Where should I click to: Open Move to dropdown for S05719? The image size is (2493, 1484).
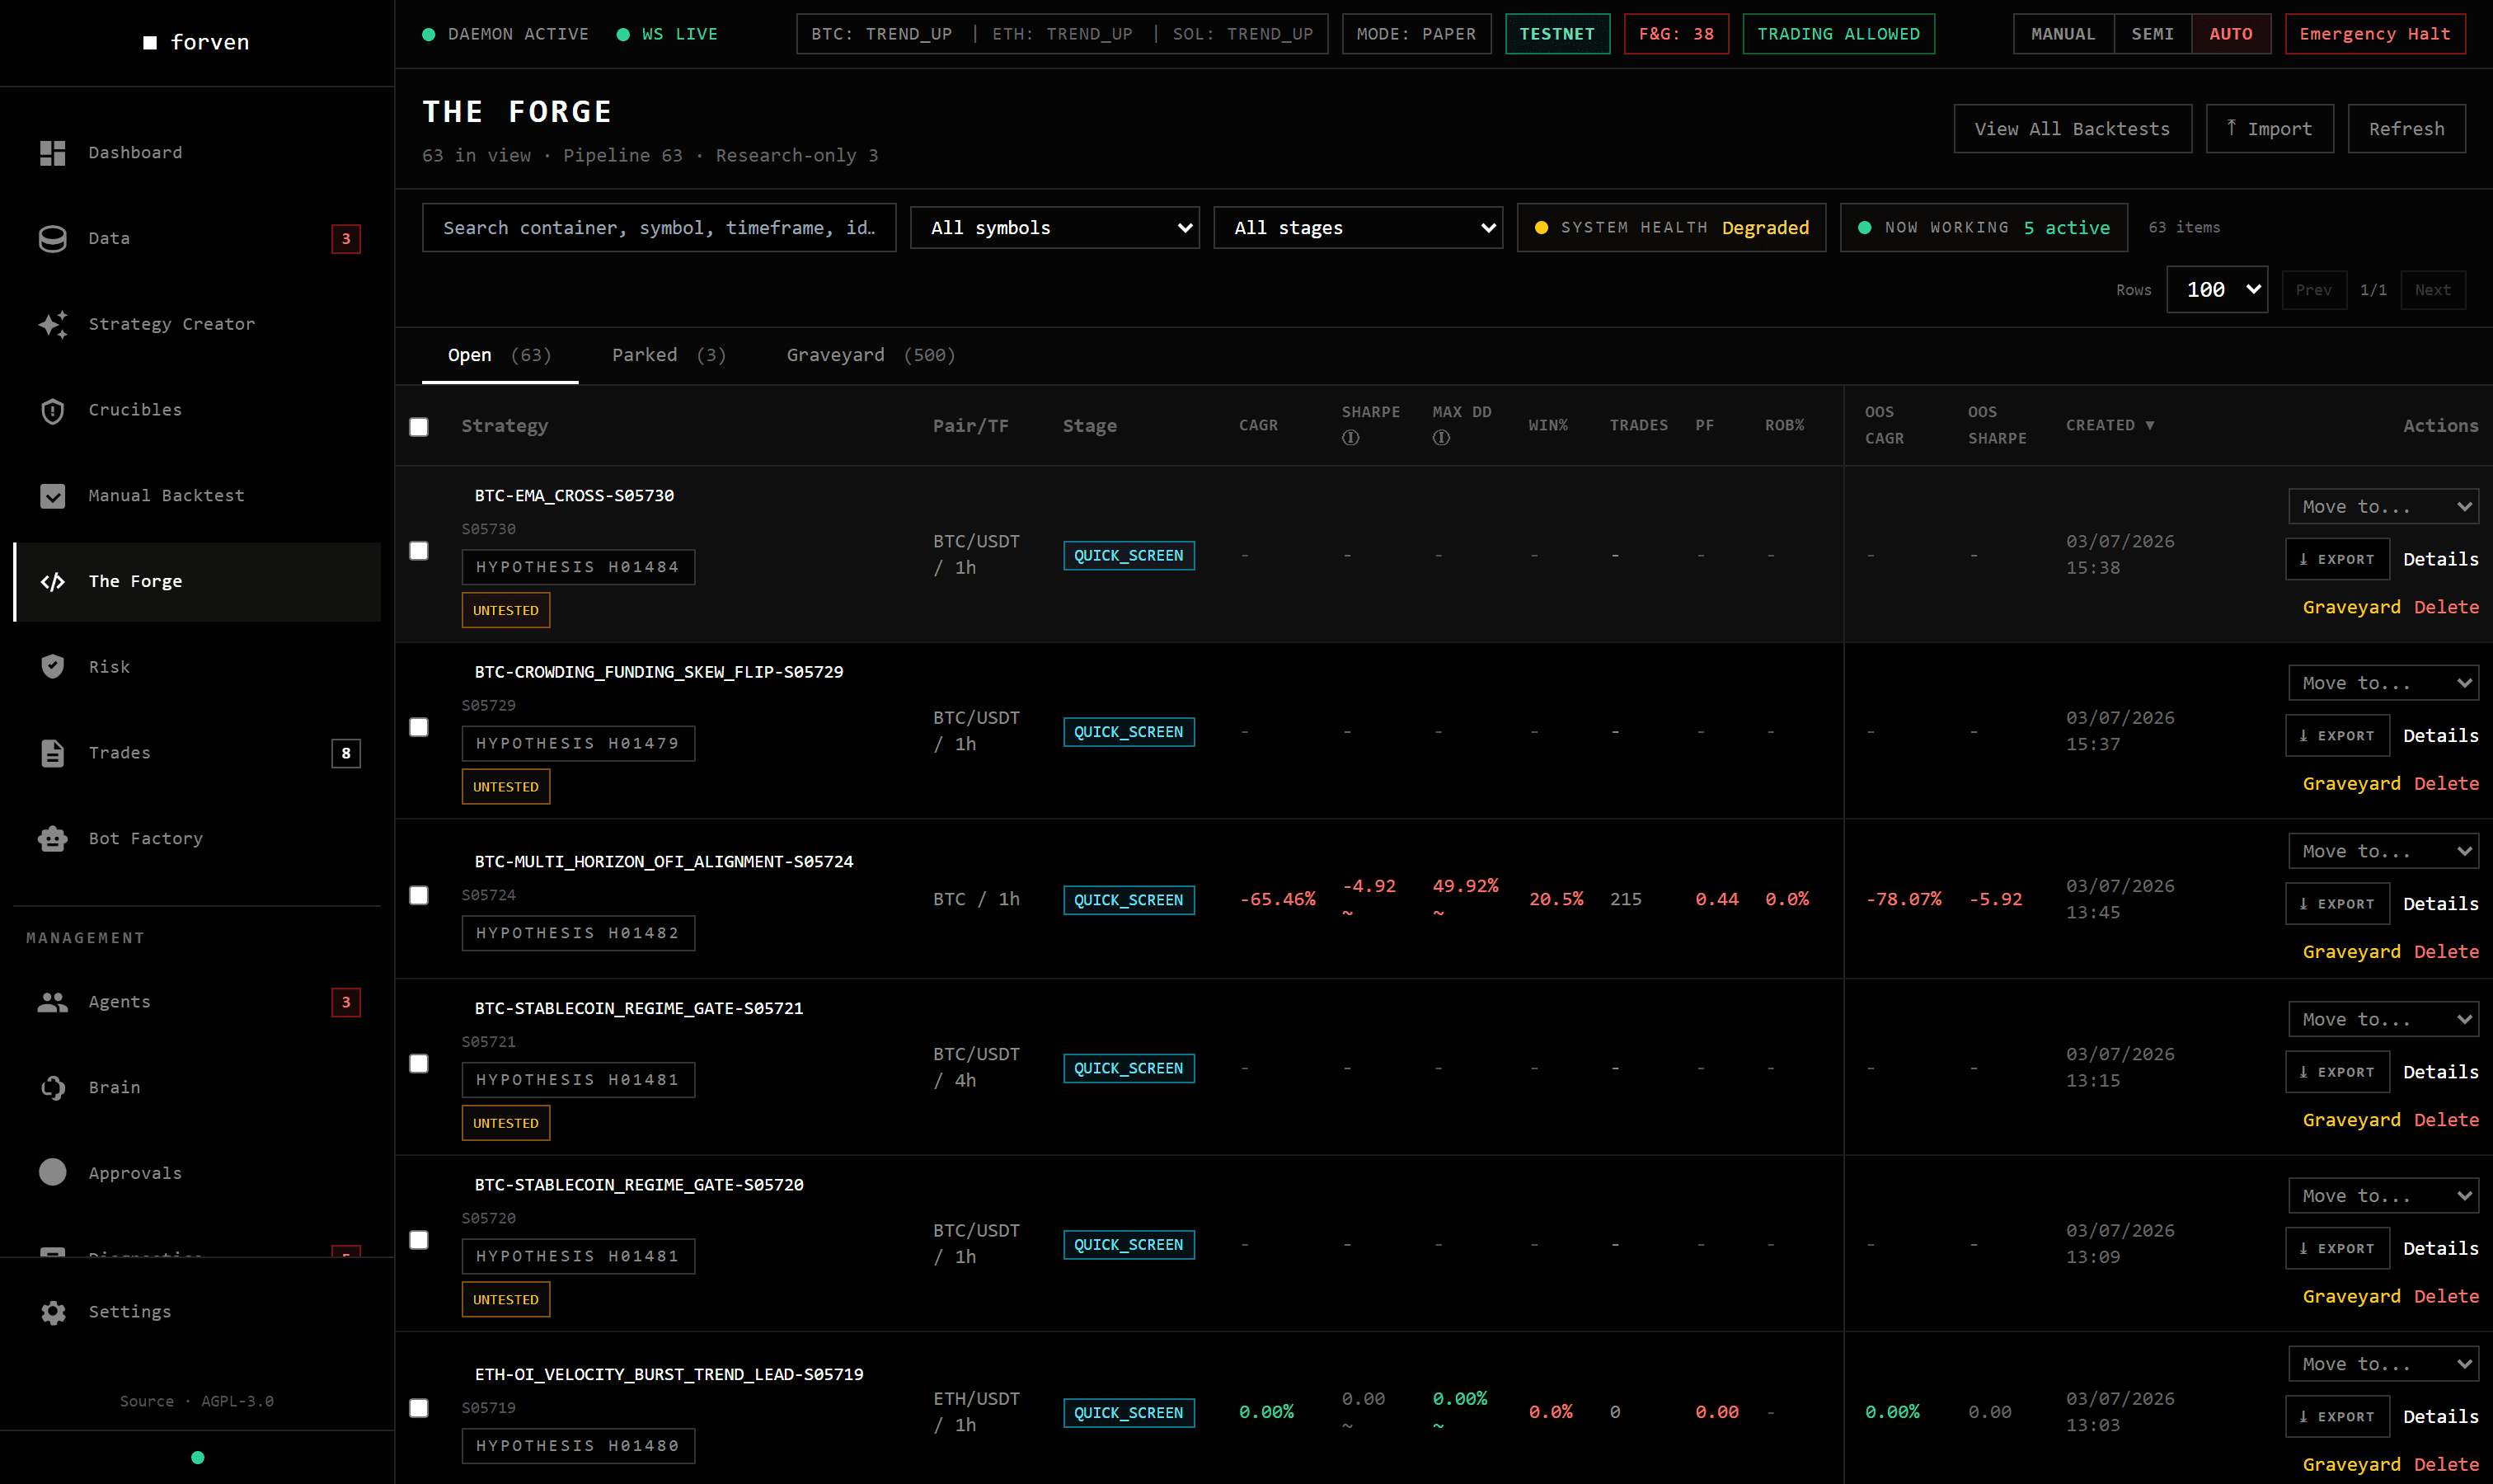point(2383,1364)
